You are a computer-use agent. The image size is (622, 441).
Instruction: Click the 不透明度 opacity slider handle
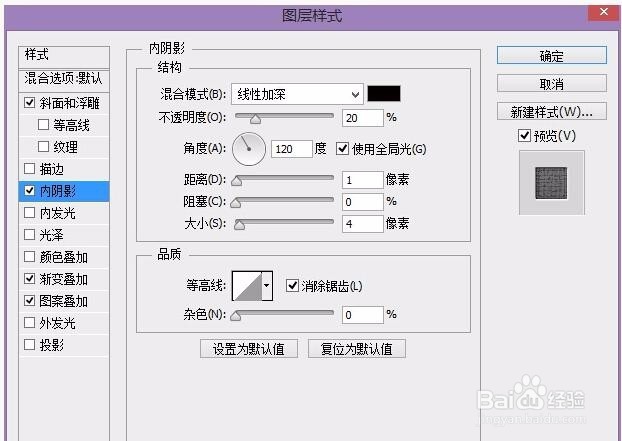pos(255,119)
